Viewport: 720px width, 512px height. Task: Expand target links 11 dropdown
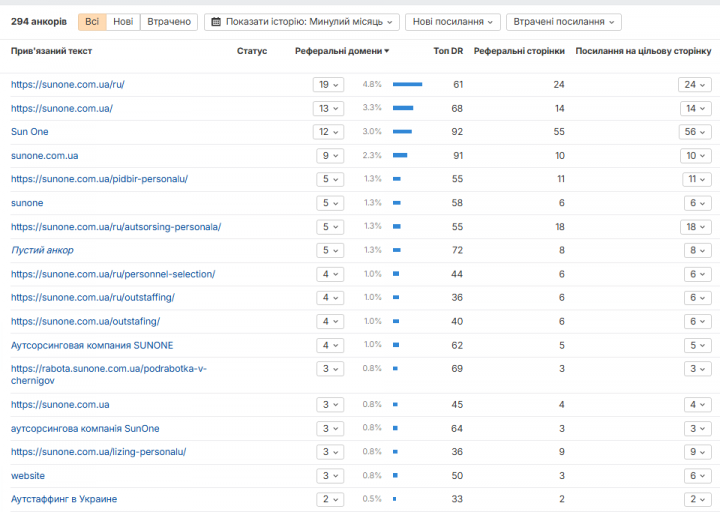pos(697,179)
